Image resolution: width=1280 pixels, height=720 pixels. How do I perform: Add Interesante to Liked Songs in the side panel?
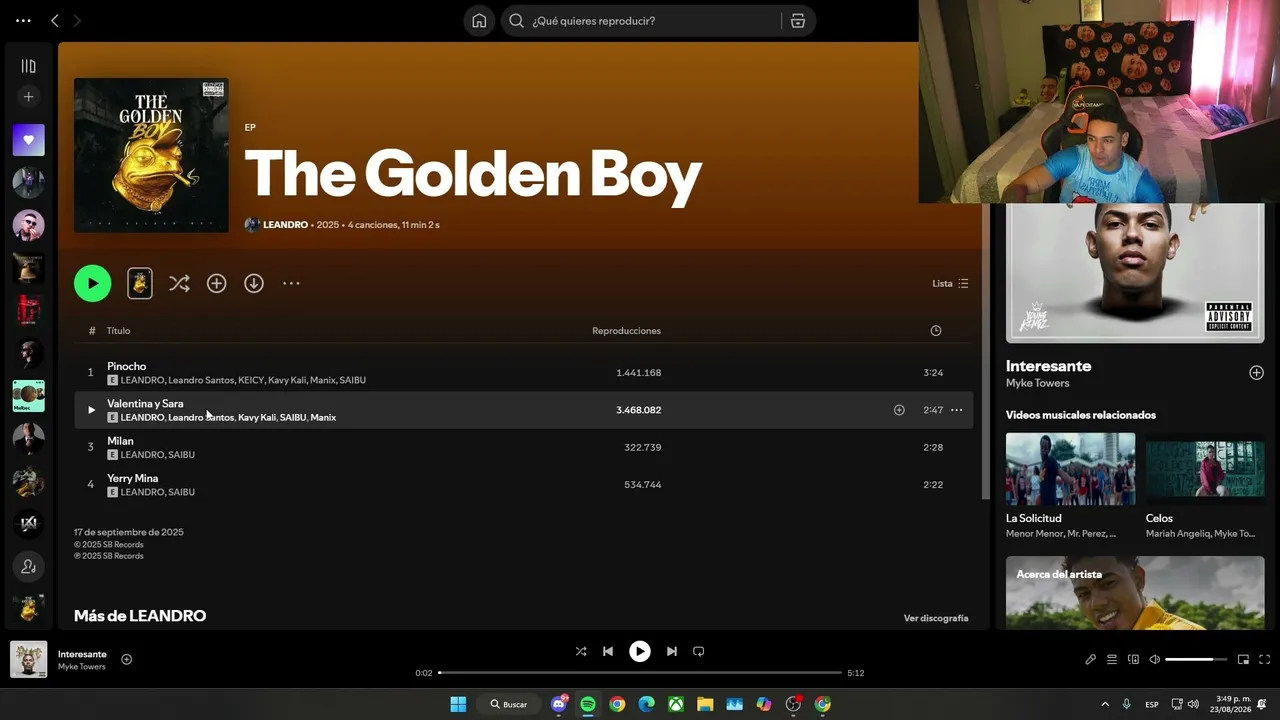click(x=1256, y=373)
